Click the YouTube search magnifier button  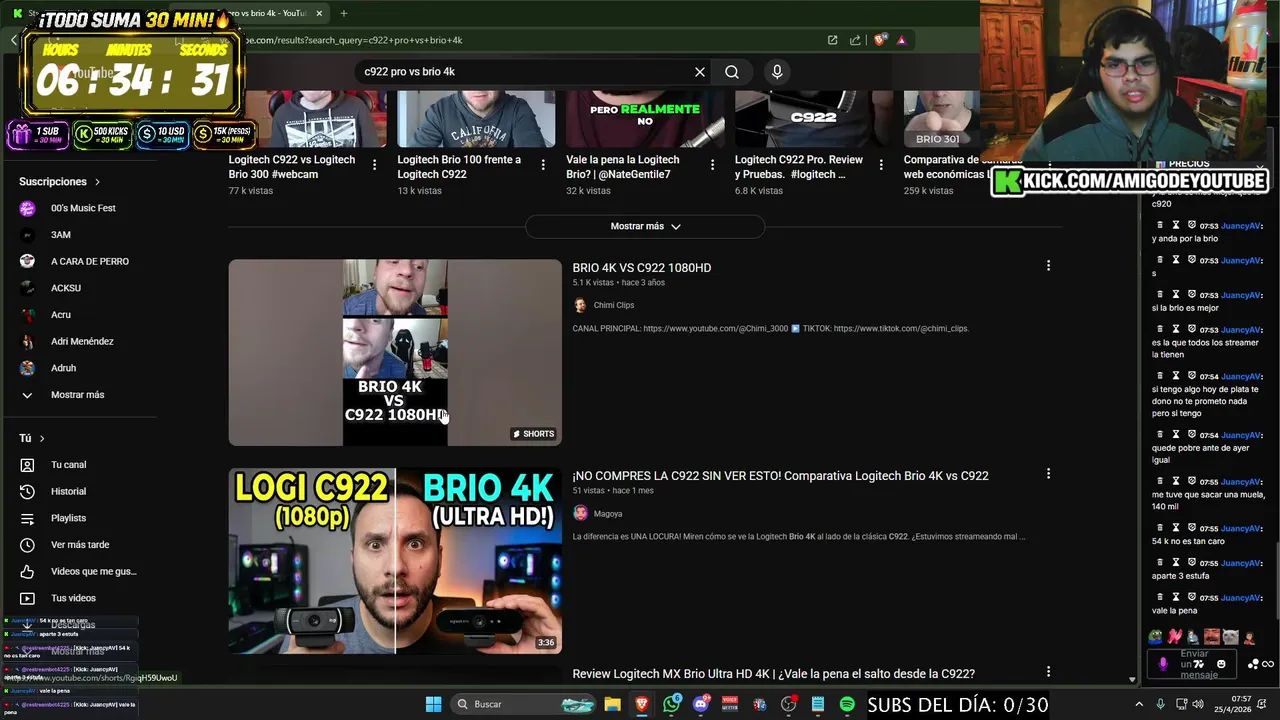[732, 72]
